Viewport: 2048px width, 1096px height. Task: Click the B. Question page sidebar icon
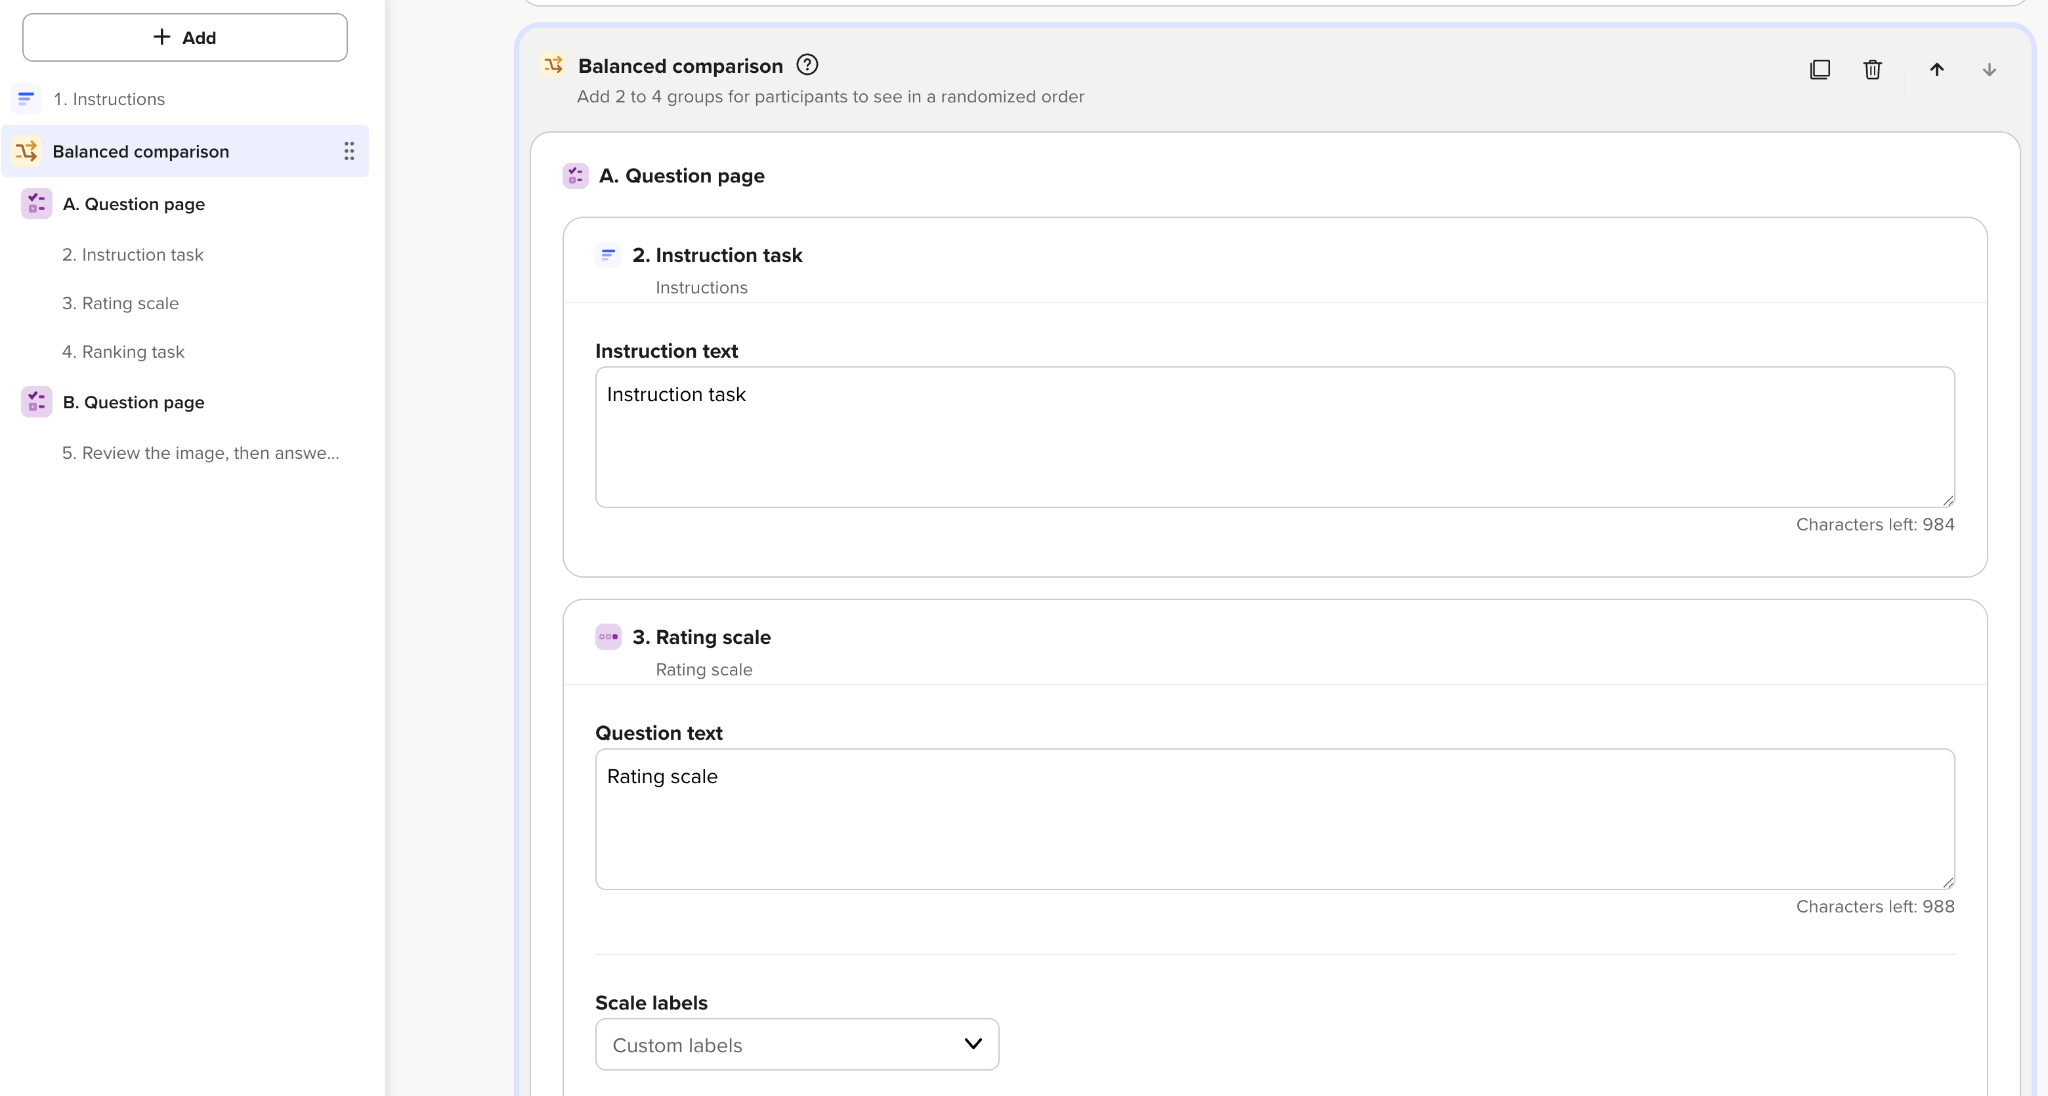click(x=37, y=402)
